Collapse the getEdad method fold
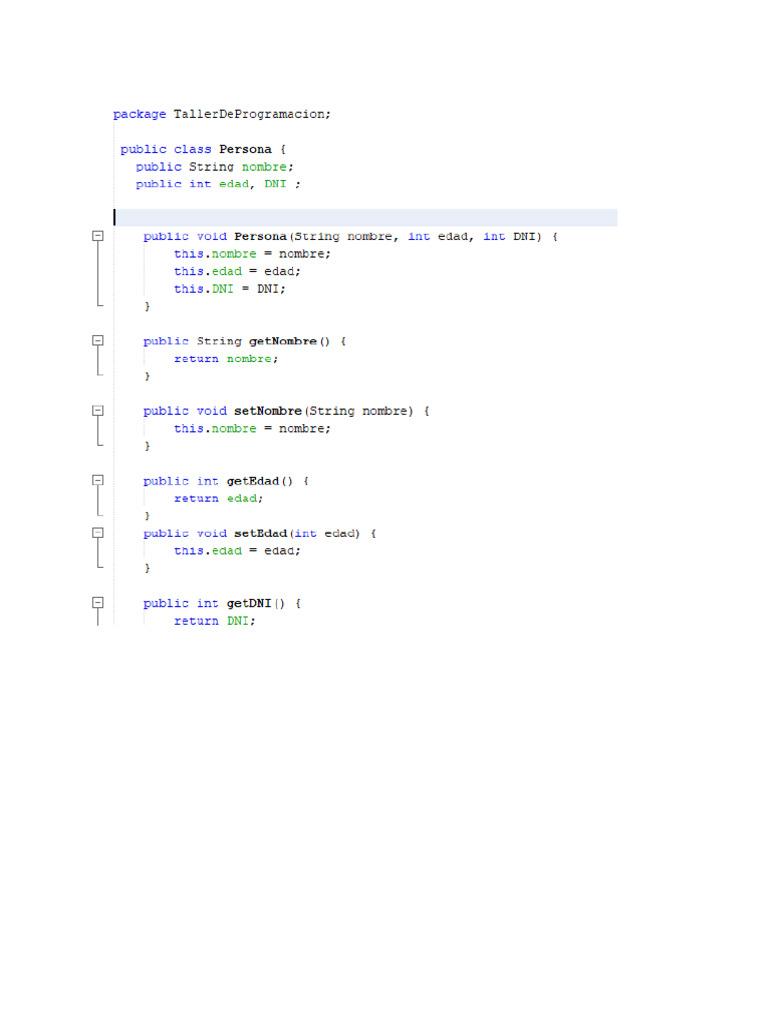The image size is (768, 1024). click(98, 480)
